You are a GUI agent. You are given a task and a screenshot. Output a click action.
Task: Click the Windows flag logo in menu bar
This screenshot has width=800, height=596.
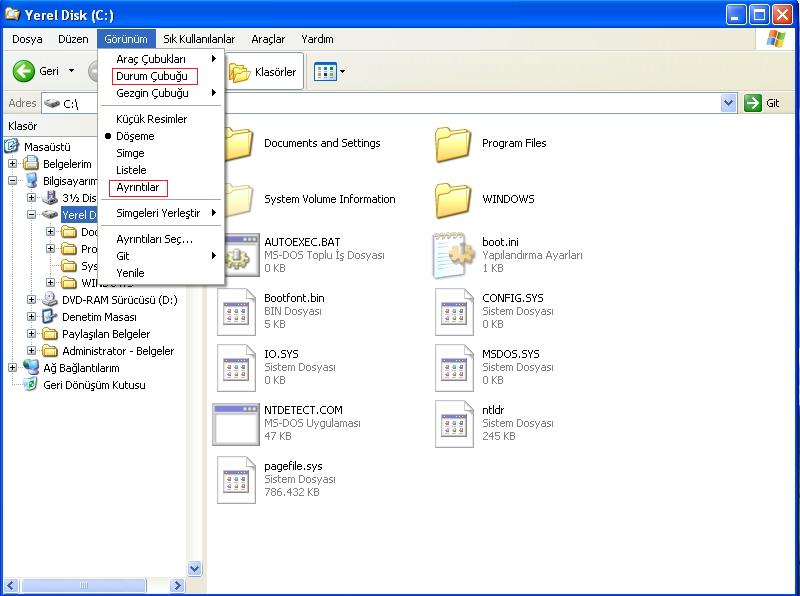coord(776,39)
